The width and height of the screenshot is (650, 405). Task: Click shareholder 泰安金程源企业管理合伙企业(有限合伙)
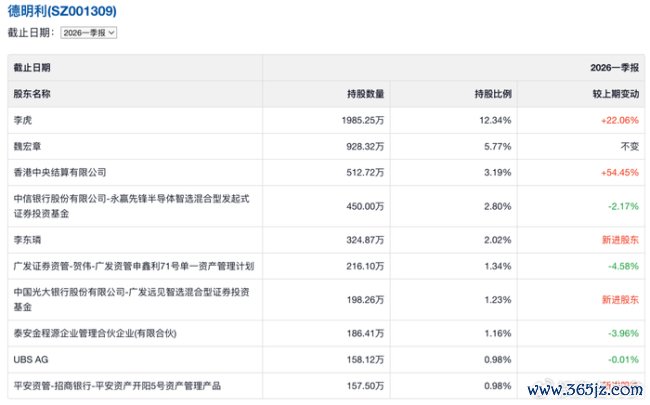click(95, 333)
